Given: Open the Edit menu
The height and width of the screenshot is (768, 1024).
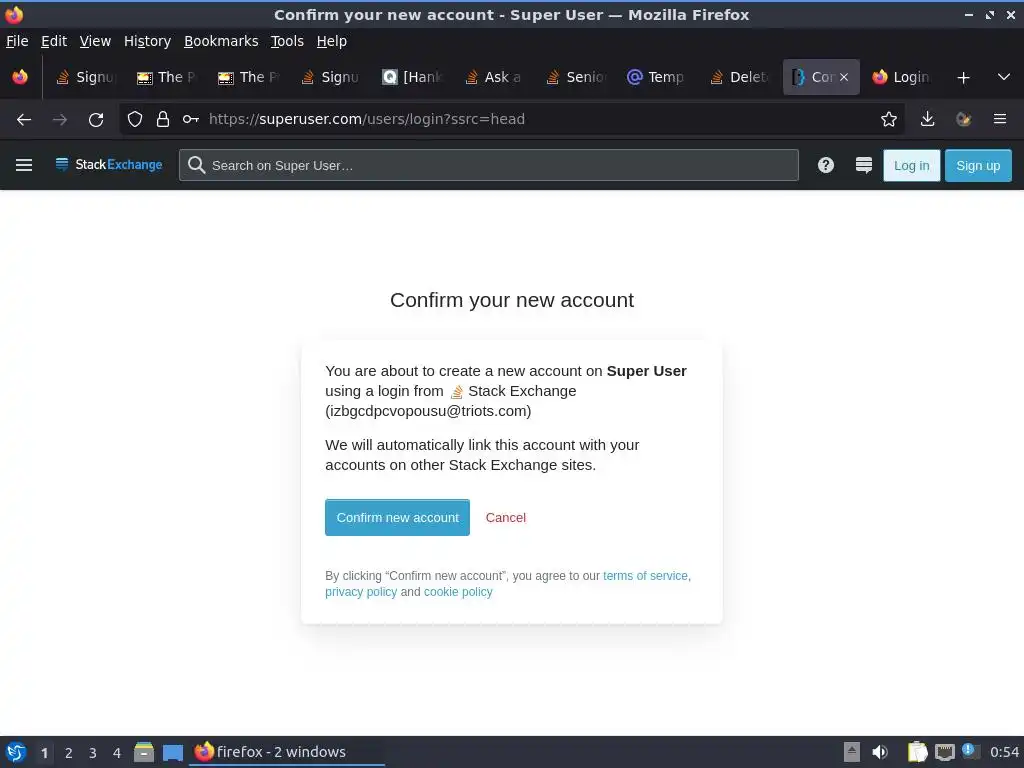Looking at the screenshot, I should pos(54,41).
